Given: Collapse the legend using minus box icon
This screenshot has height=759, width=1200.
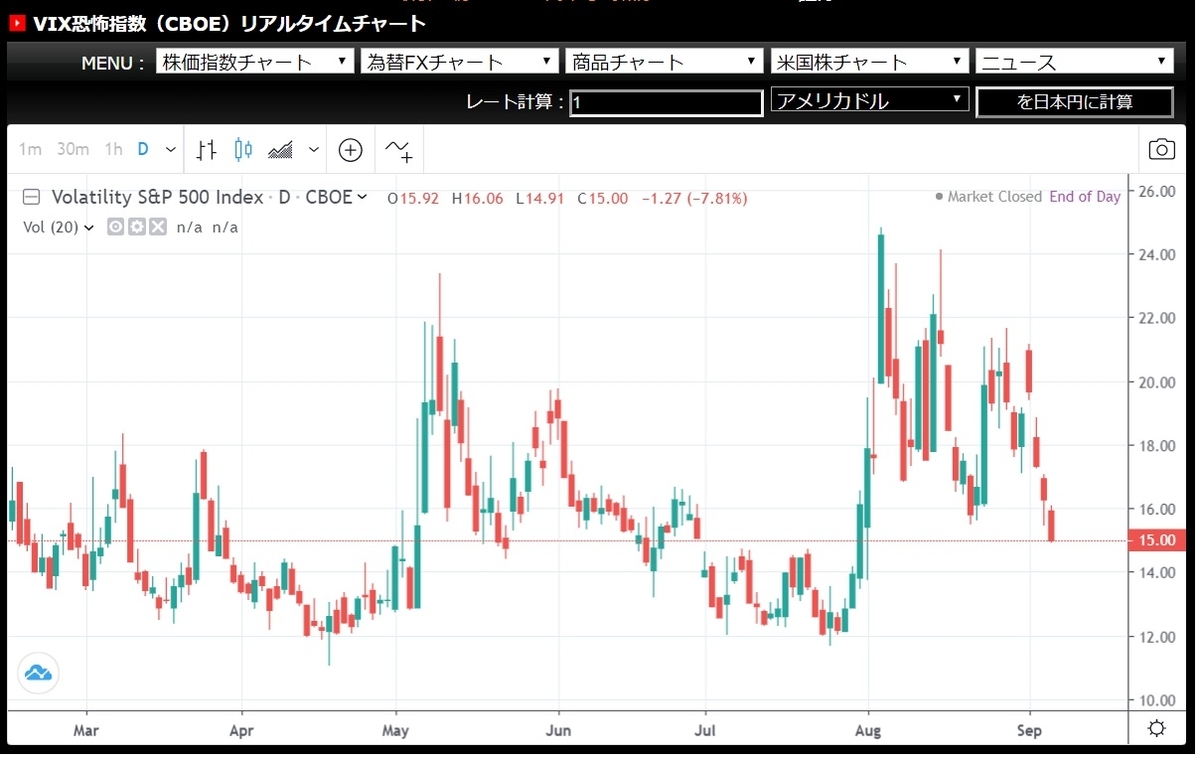Looking at the screenshot, I should [x=32, y=197].
